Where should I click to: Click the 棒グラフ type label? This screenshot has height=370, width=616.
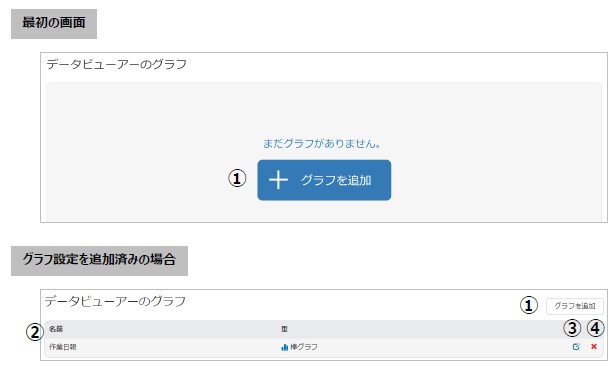point(304,347)
